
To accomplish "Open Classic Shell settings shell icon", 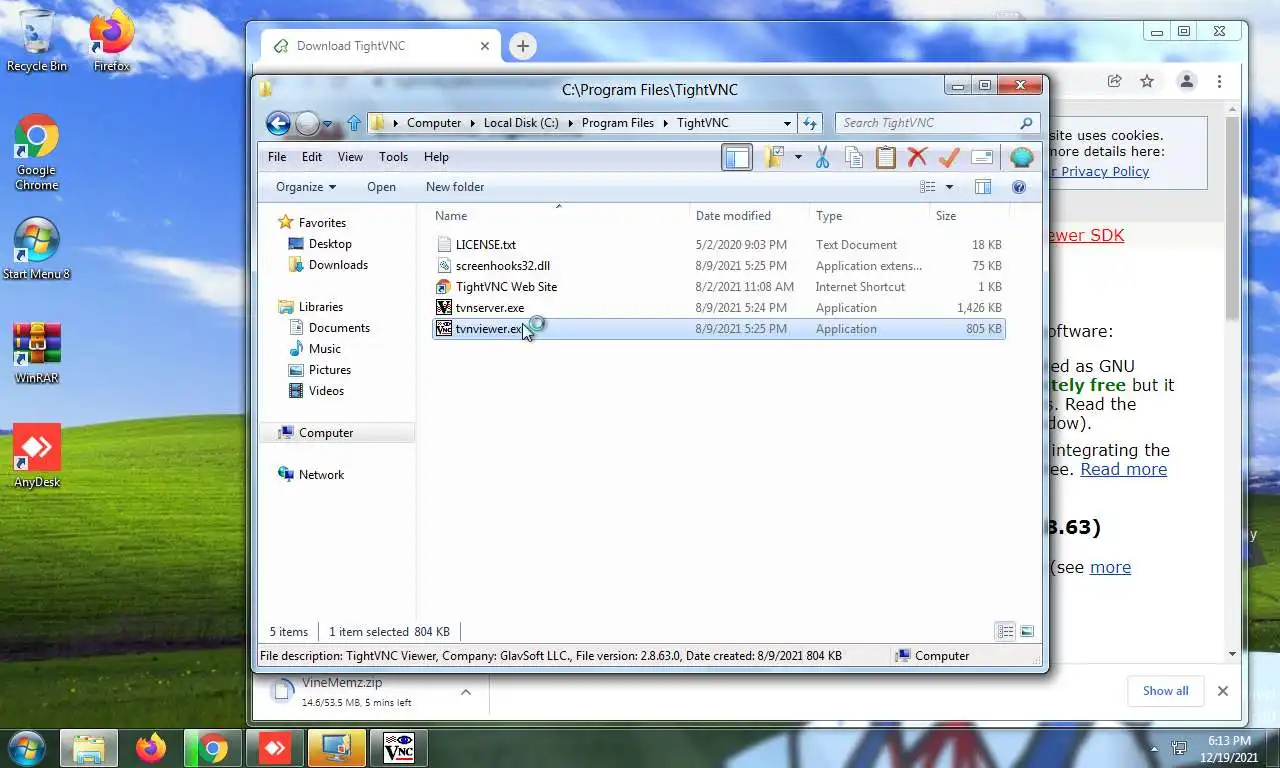I will [x=1021, y=157].
